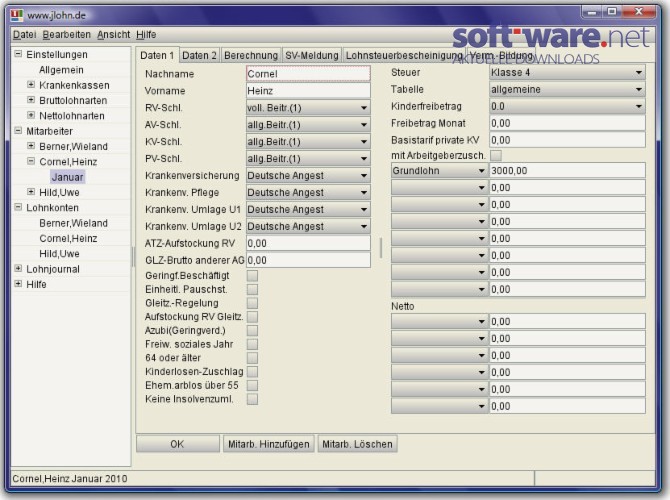
Task: Click the Freibetrag Monat field
Action: 567,123
